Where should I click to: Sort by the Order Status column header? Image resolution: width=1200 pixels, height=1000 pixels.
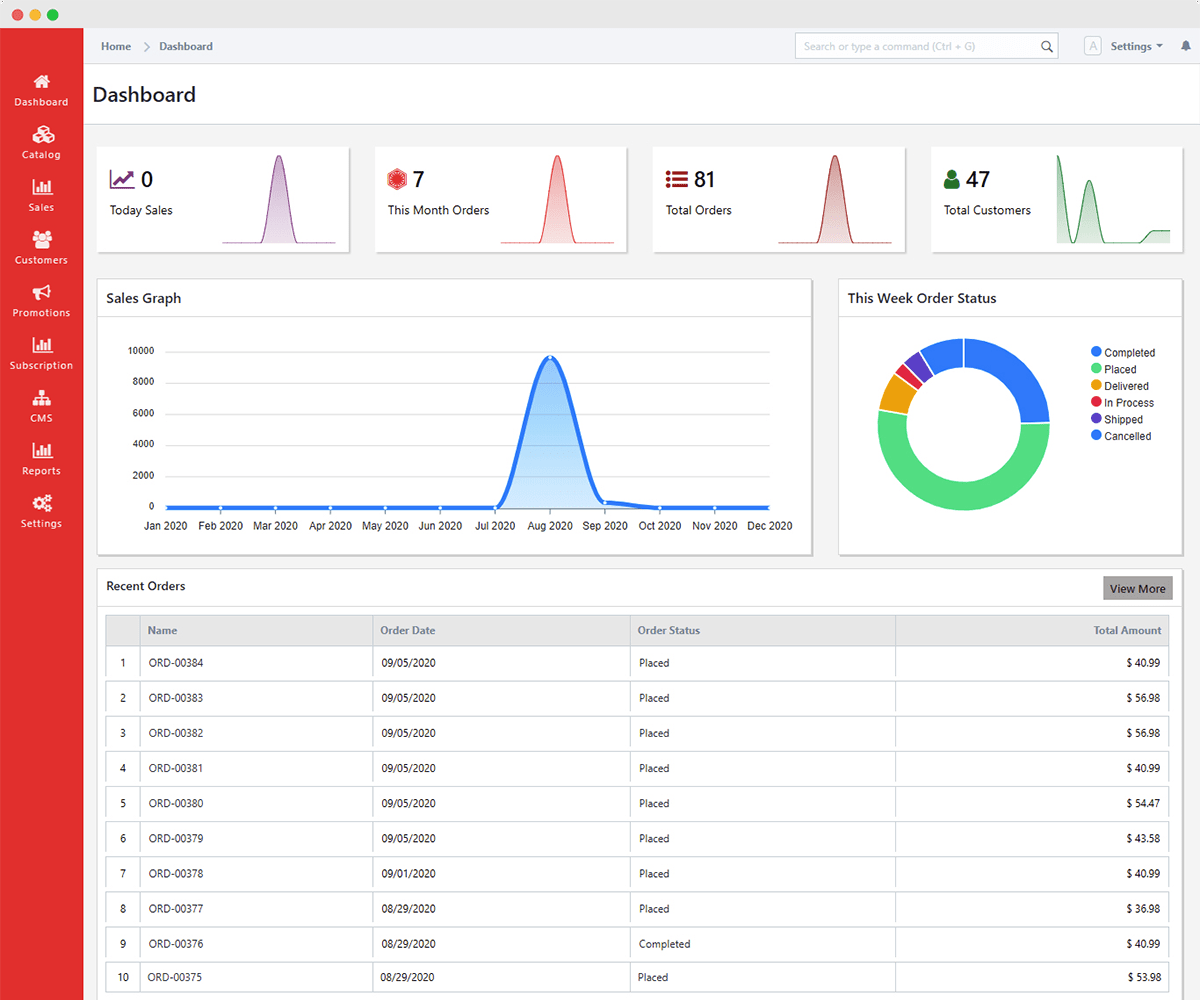(763, 631)
